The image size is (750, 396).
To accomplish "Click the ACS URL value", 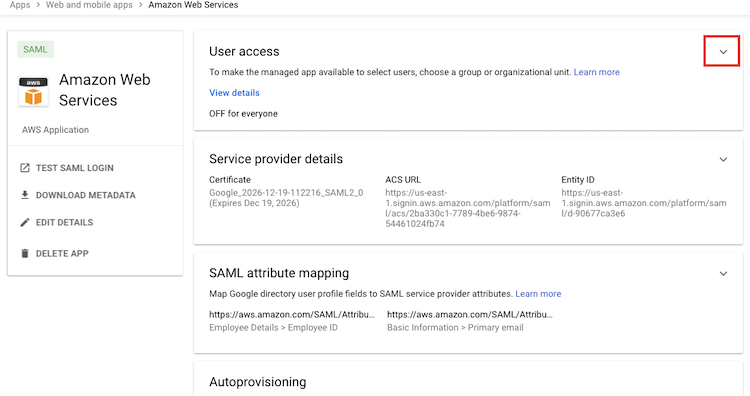I will [468, 208].
